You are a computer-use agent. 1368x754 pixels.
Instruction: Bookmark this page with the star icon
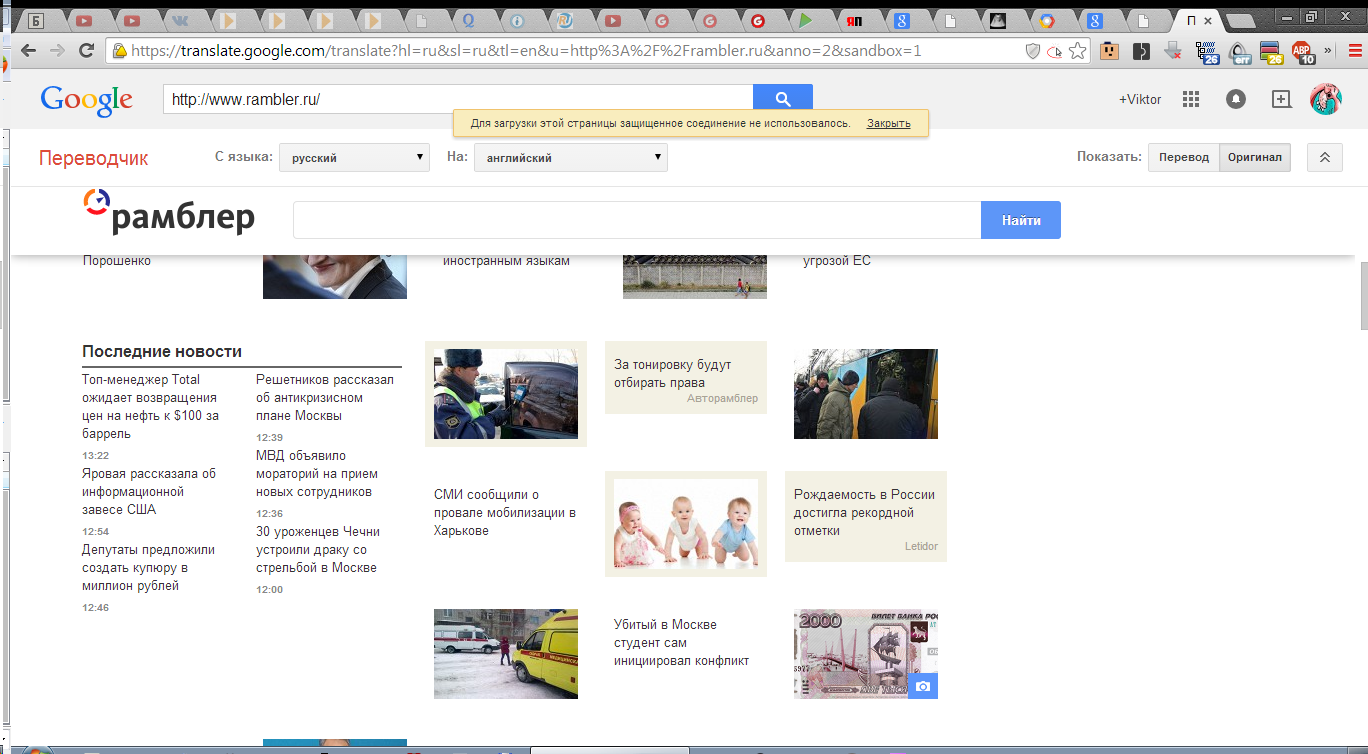1078,50
